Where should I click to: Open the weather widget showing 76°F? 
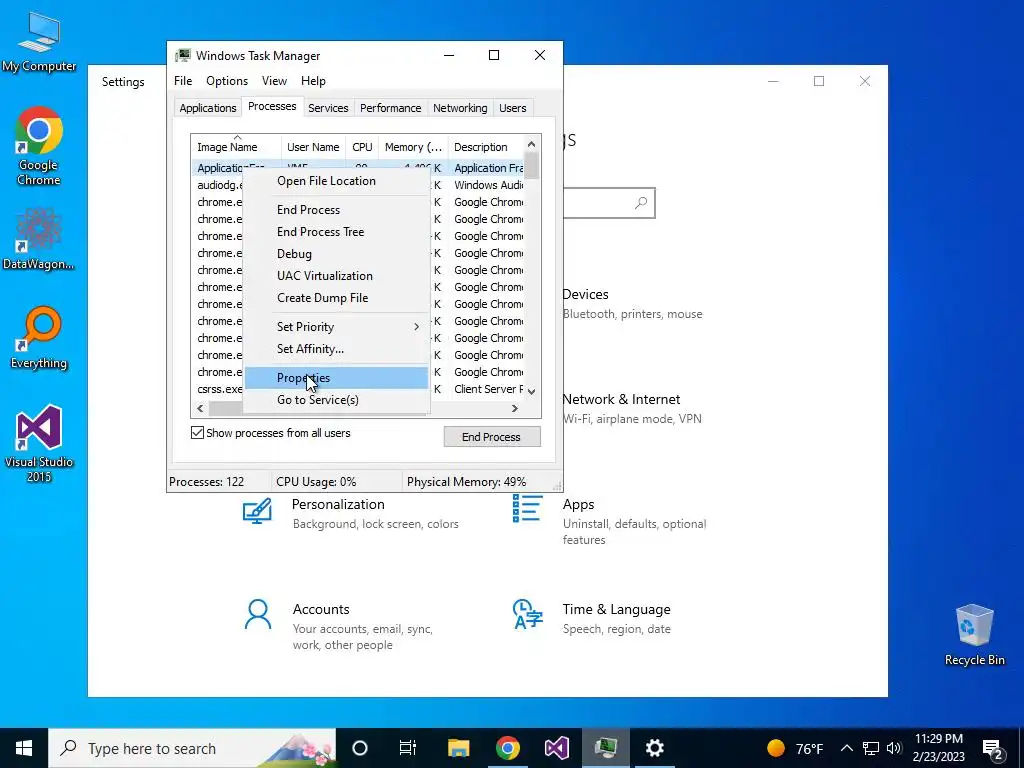[795, 748]
